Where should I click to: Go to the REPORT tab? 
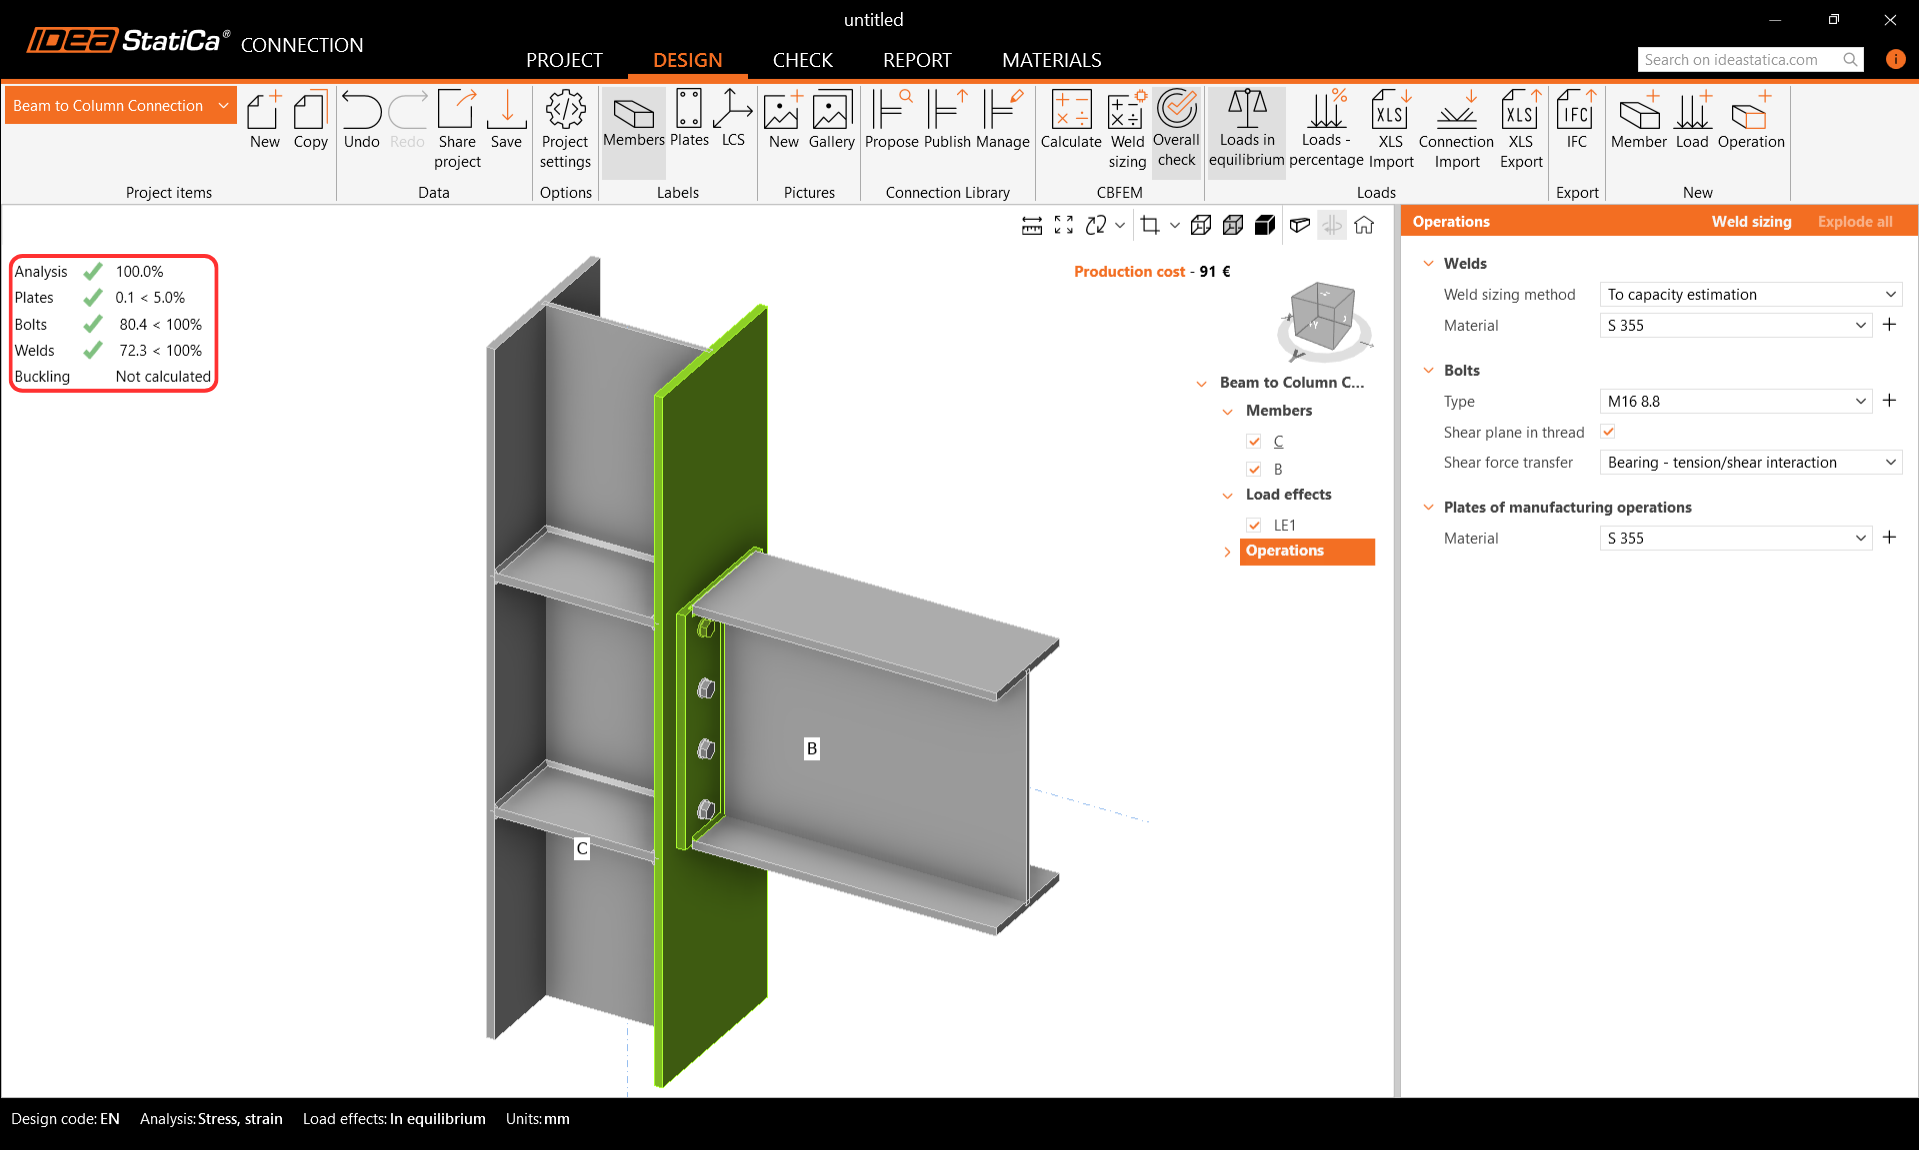(917, 60)
